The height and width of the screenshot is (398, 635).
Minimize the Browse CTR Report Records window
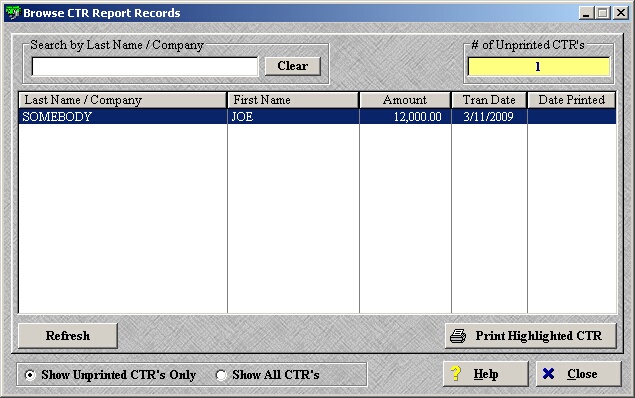(586, 13)
